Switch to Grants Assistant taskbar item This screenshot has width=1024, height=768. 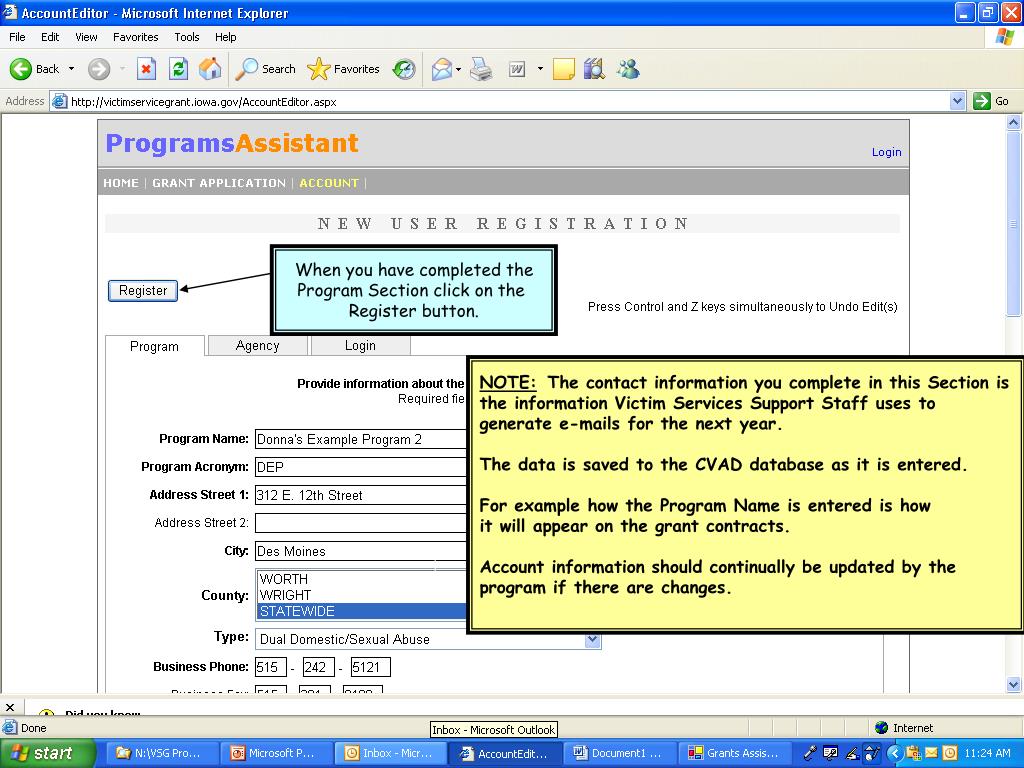(x=733, y=753)
